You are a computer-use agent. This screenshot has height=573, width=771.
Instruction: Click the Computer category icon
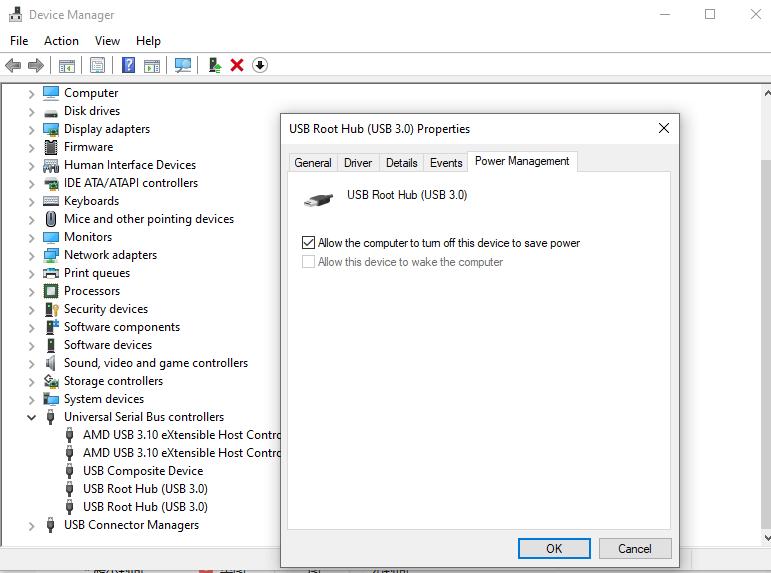pos(51,92)
